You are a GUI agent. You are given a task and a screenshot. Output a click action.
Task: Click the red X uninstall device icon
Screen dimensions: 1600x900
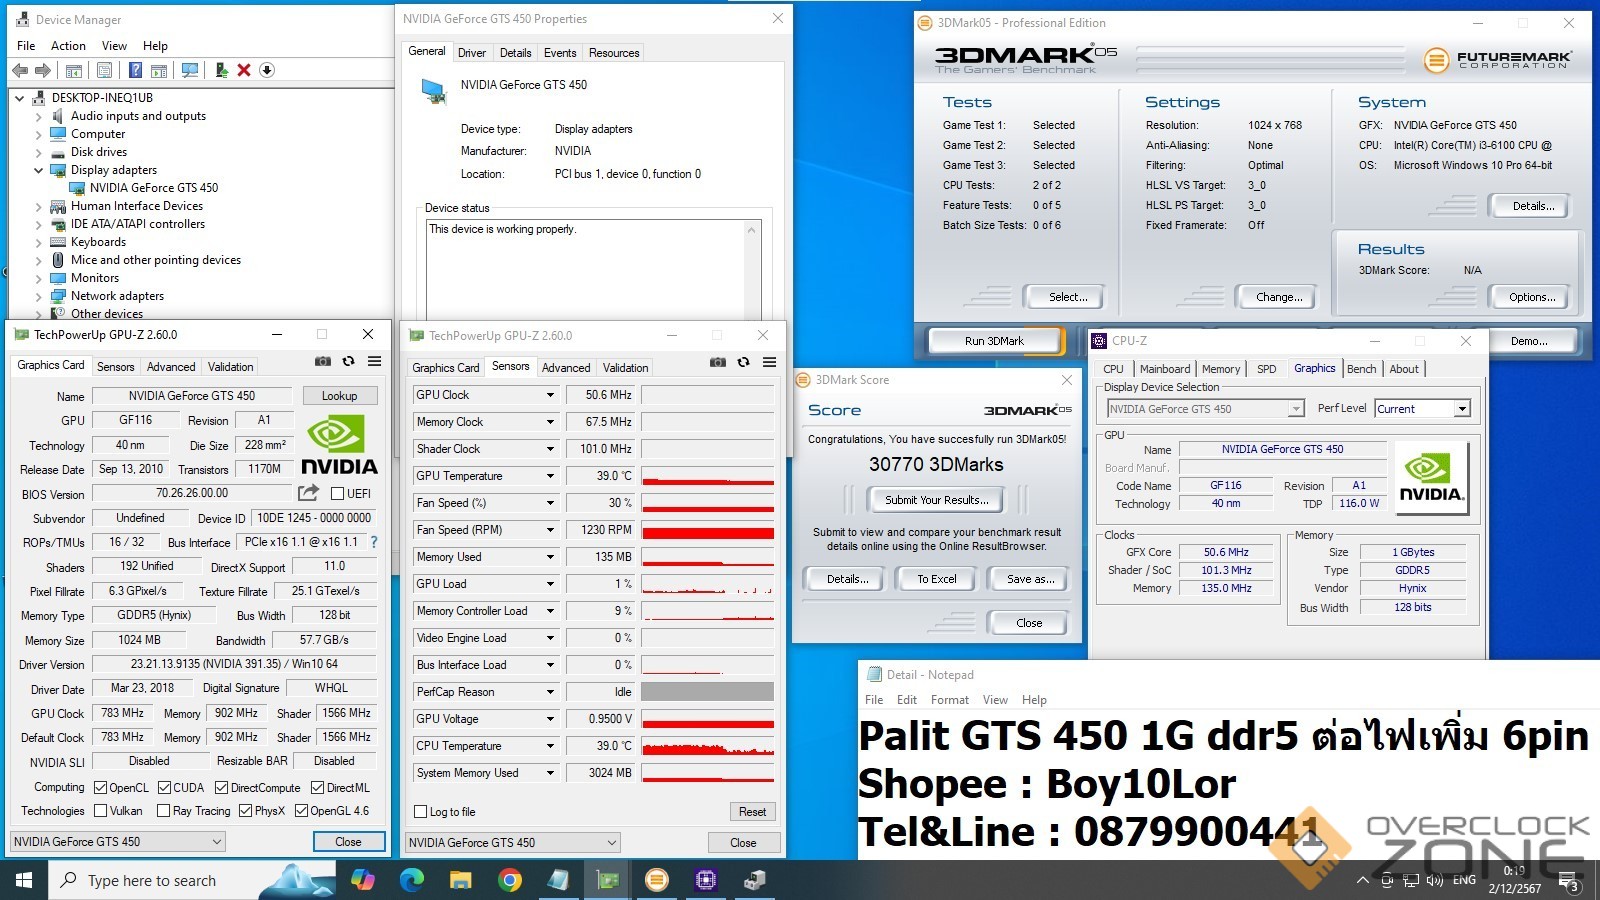click(243, 70)
